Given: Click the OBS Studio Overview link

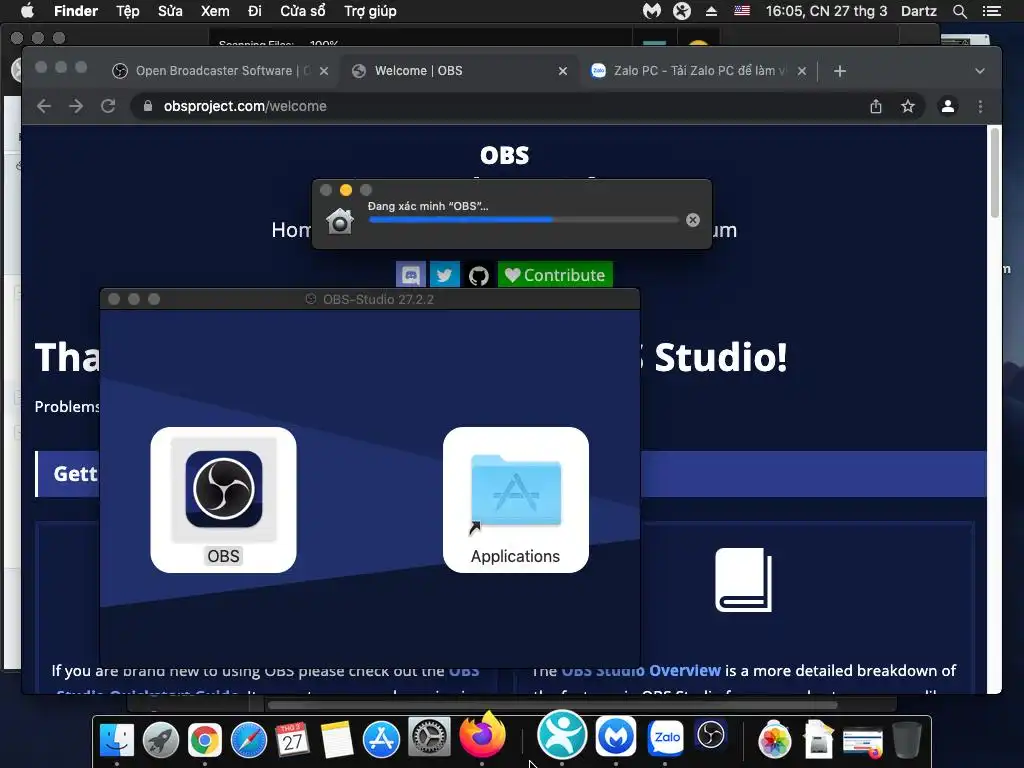Looking at the screenshot, I should click(x=641, y=671).
